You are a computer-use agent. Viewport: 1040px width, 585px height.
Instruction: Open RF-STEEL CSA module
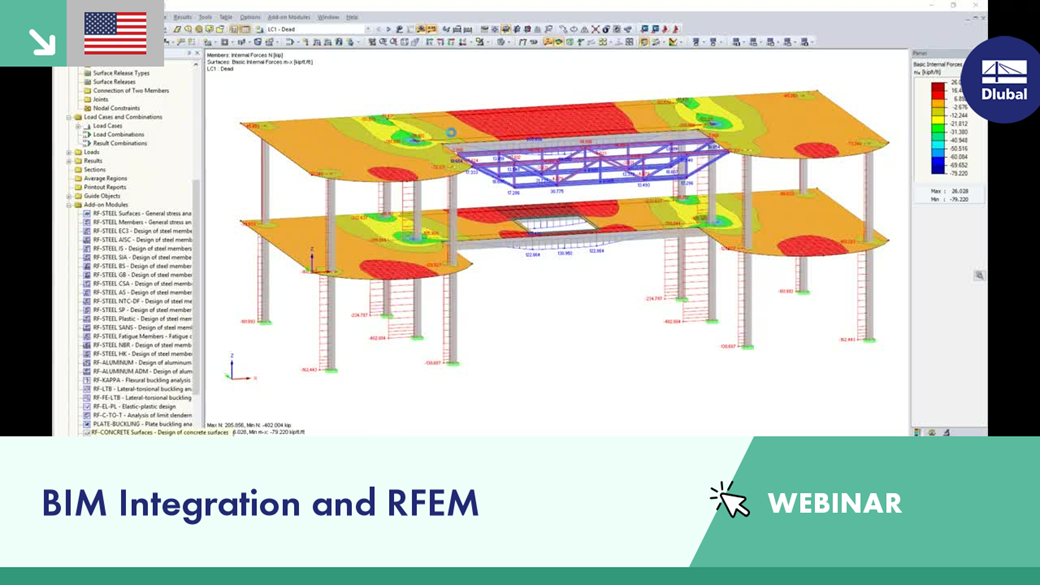click(x=142, y=283)
